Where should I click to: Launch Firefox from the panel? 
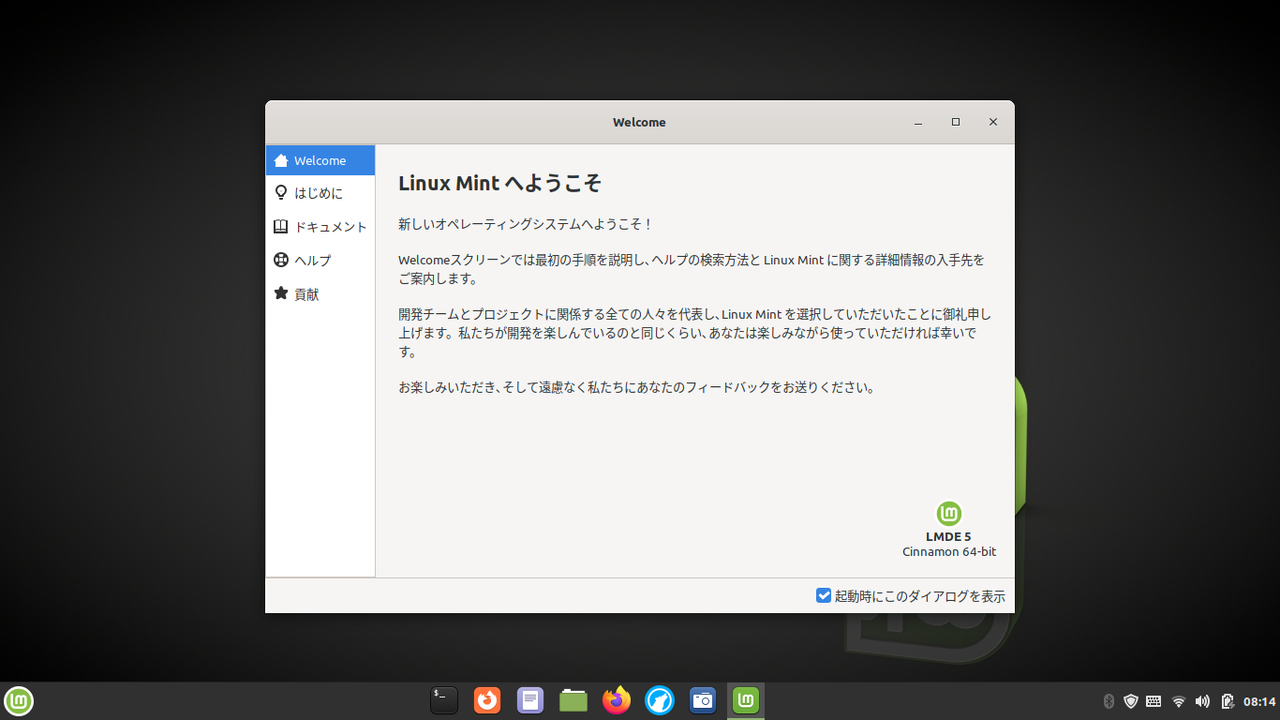616,701
